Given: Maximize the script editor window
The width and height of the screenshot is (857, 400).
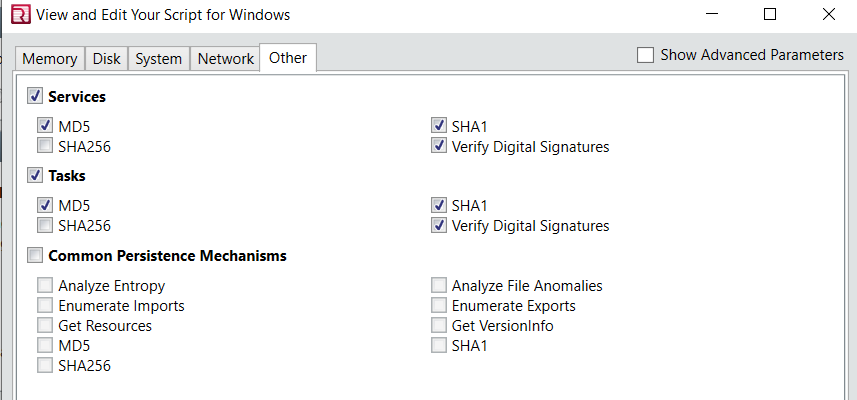Looking at the screenshot, I should coord(770,15).
